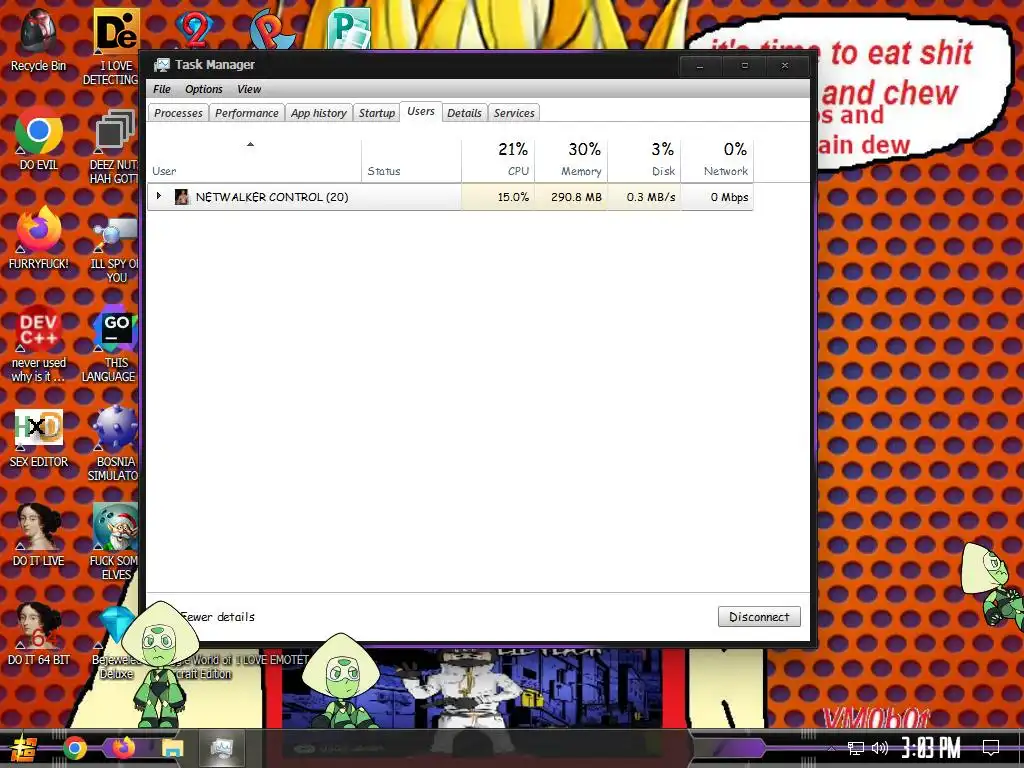Click the Disconnect button

pos(759,616)
